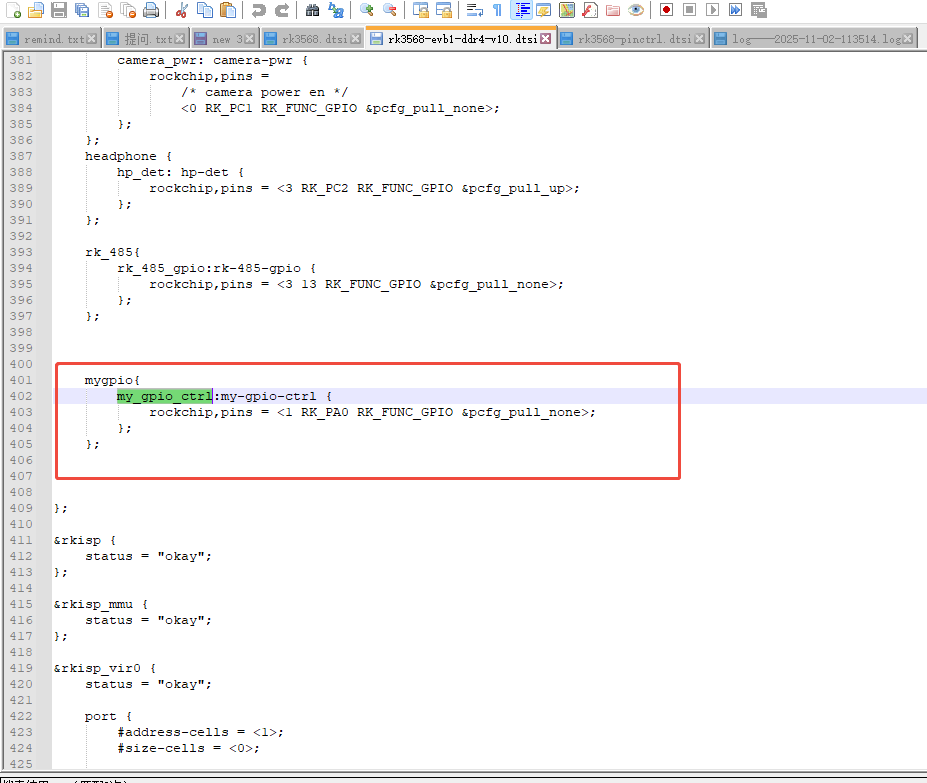Screen dimensions: 927x783
Task: Close the current document via toolbar
Action: (x=105, y=10)
